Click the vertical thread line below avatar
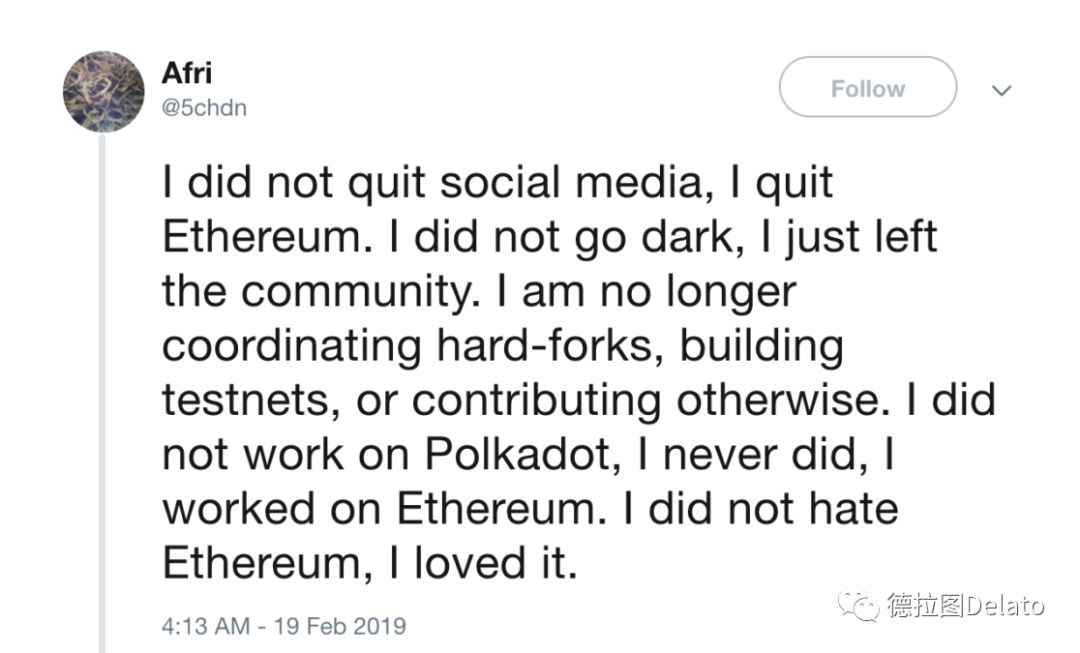The height and width of the screenshot is (653, 1080). tap(103, 393)
